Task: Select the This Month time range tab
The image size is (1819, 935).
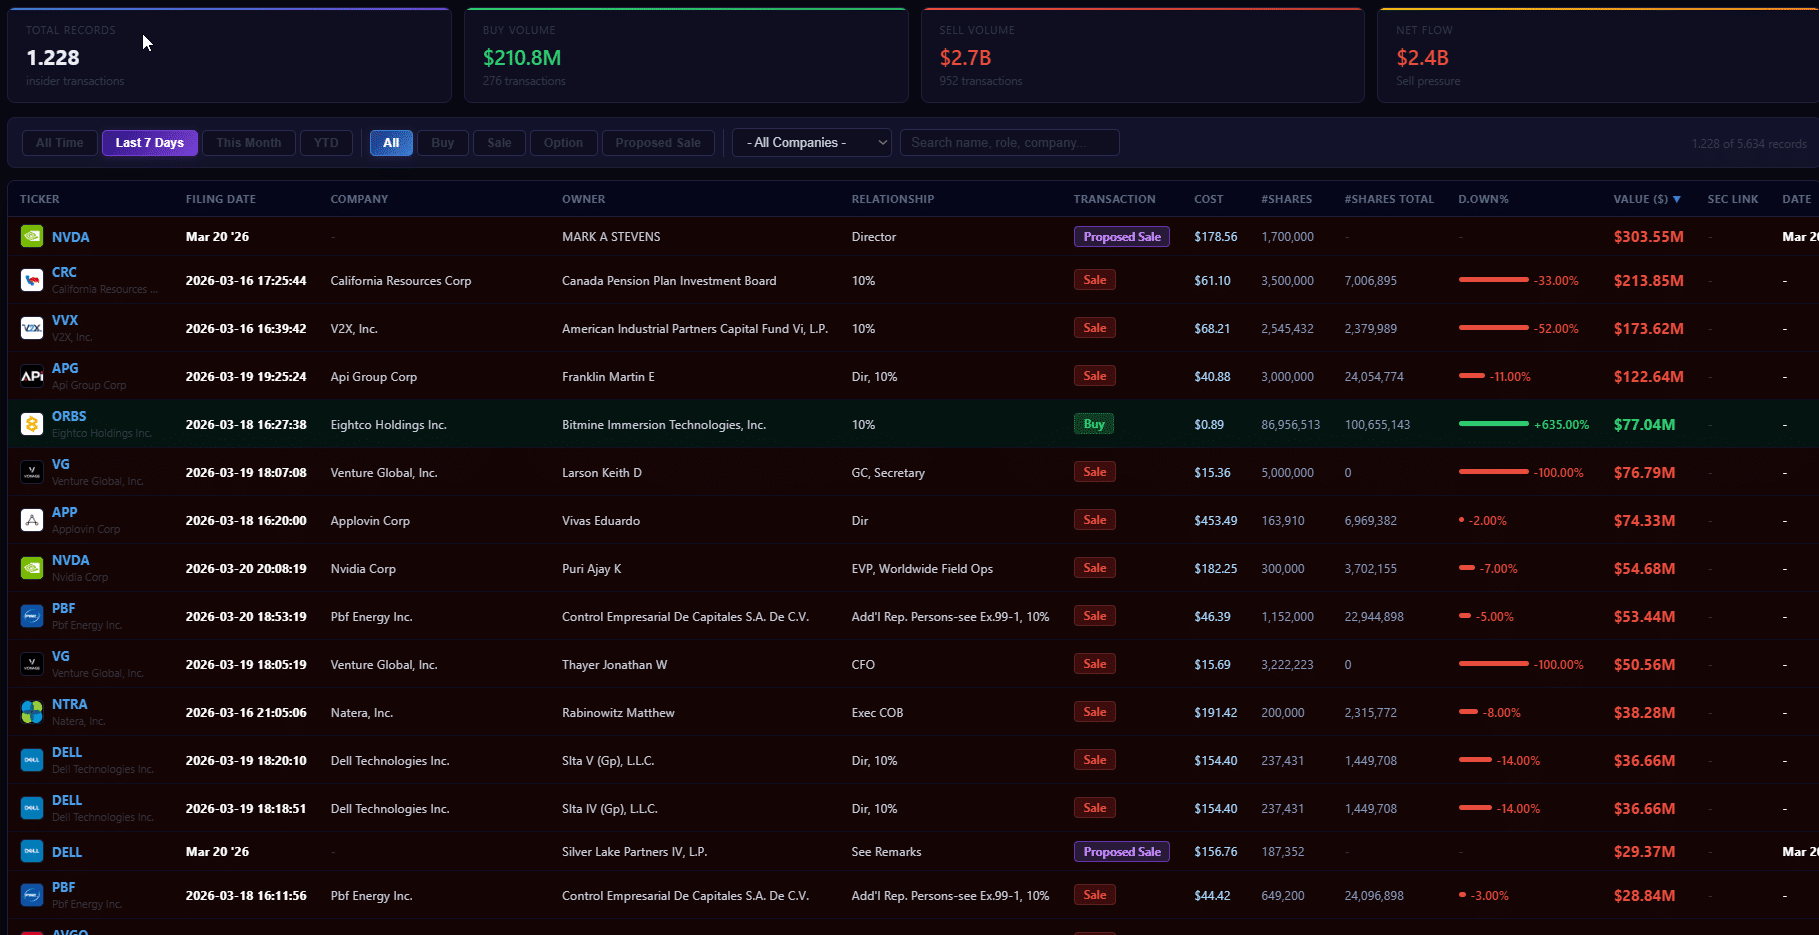Action: click(x=249, y=143)
